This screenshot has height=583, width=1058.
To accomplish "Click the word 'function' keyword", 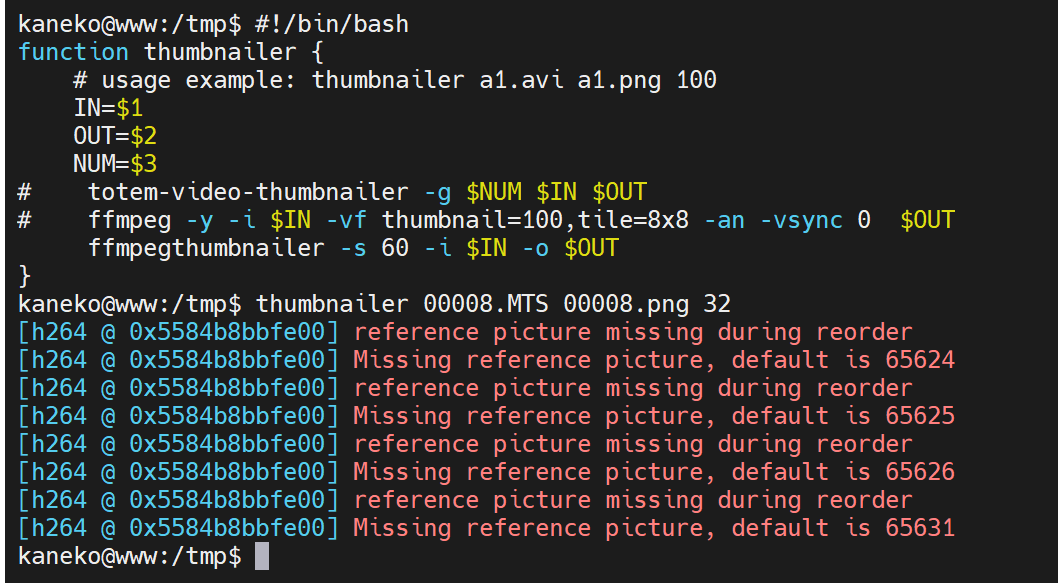I will [x=73, y=52].
